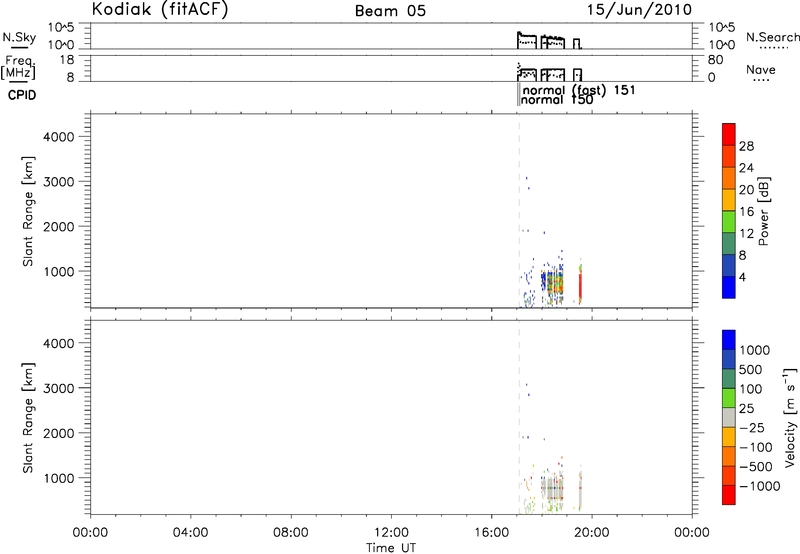This screenshot has height=554, width=800.
Task: Click the '4' label on Power color bar
Action: click(743, 278)
